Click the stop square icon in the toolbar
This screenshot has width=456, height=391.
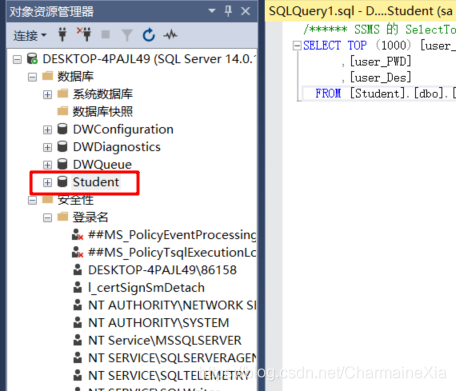point(106,34)
